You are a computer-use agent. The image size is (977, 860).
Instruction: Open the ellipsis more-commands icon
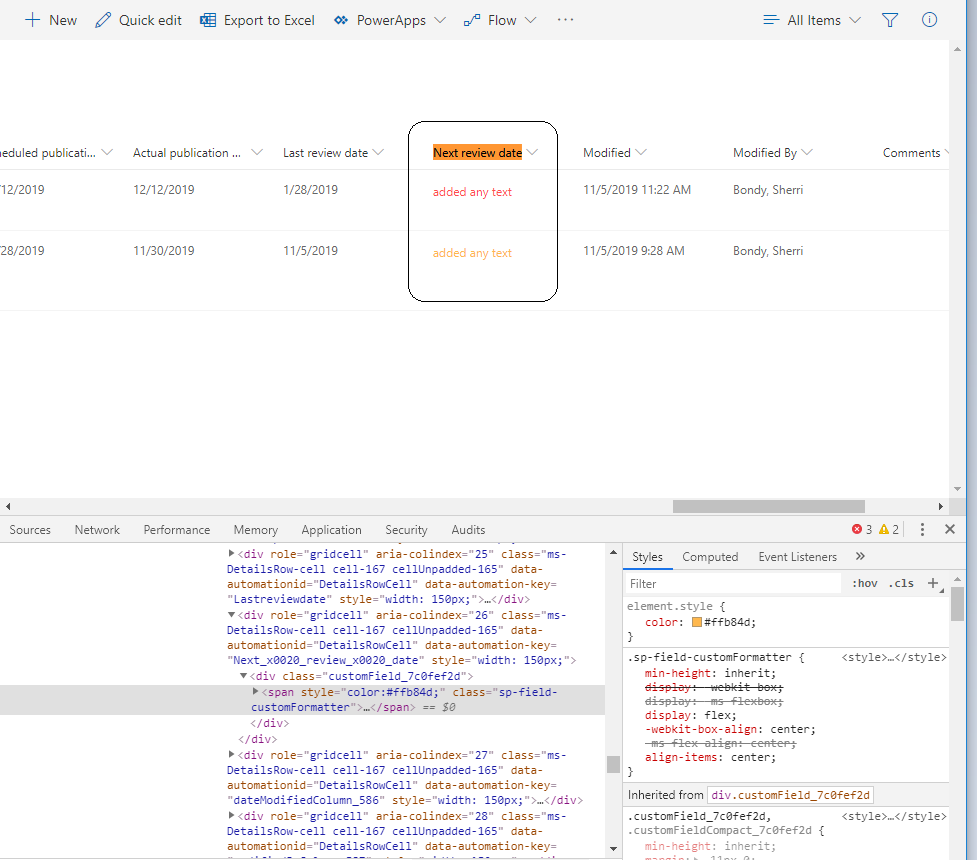(x=565, y=20)
